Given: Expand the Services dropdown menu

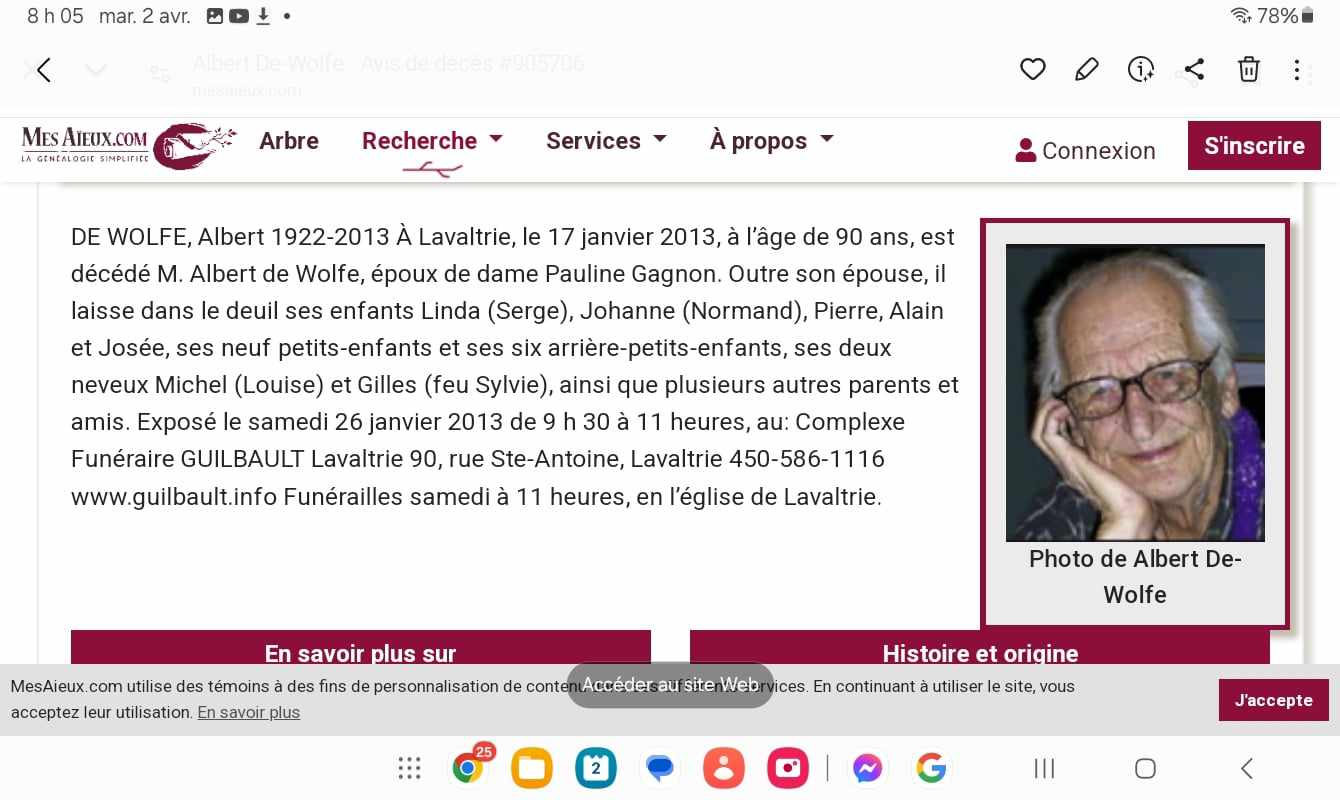Looking at the screenshot, I should (606, 141).
